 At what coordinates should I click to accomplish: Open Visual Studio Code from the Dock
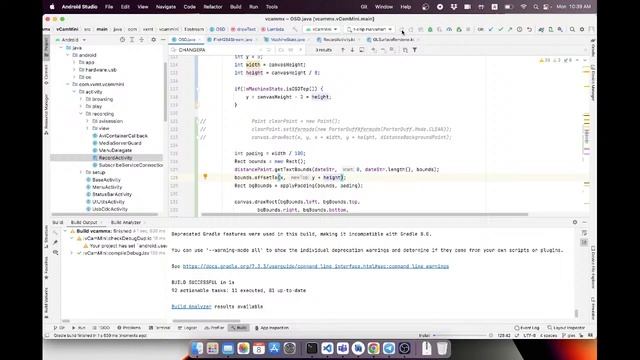(327, 348)
